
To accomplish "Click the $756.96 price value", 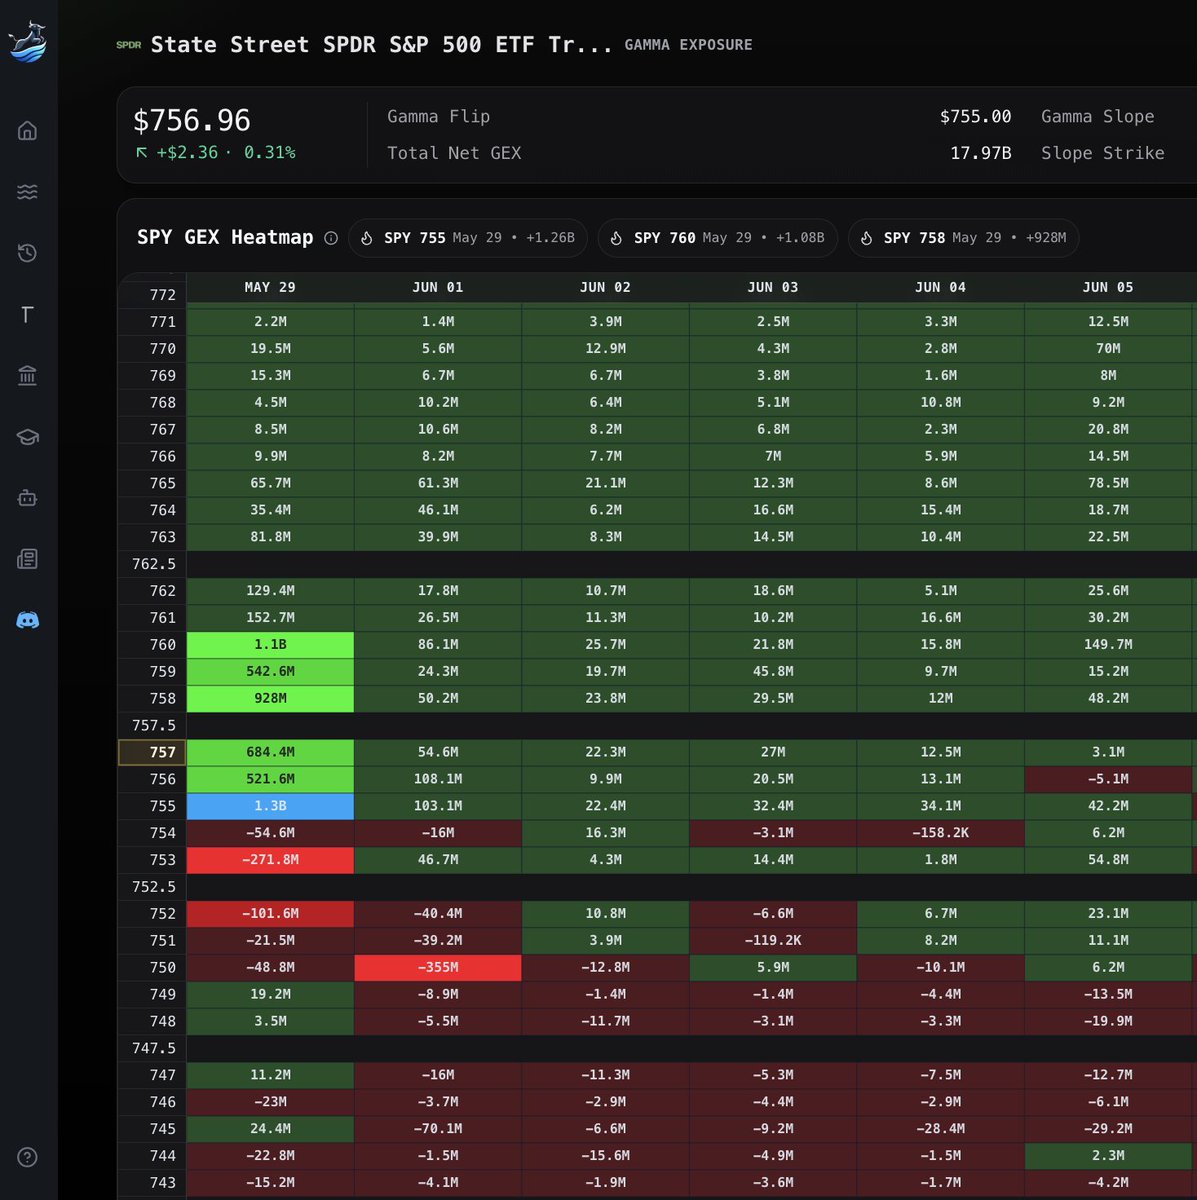I will (x=192, y=120).
